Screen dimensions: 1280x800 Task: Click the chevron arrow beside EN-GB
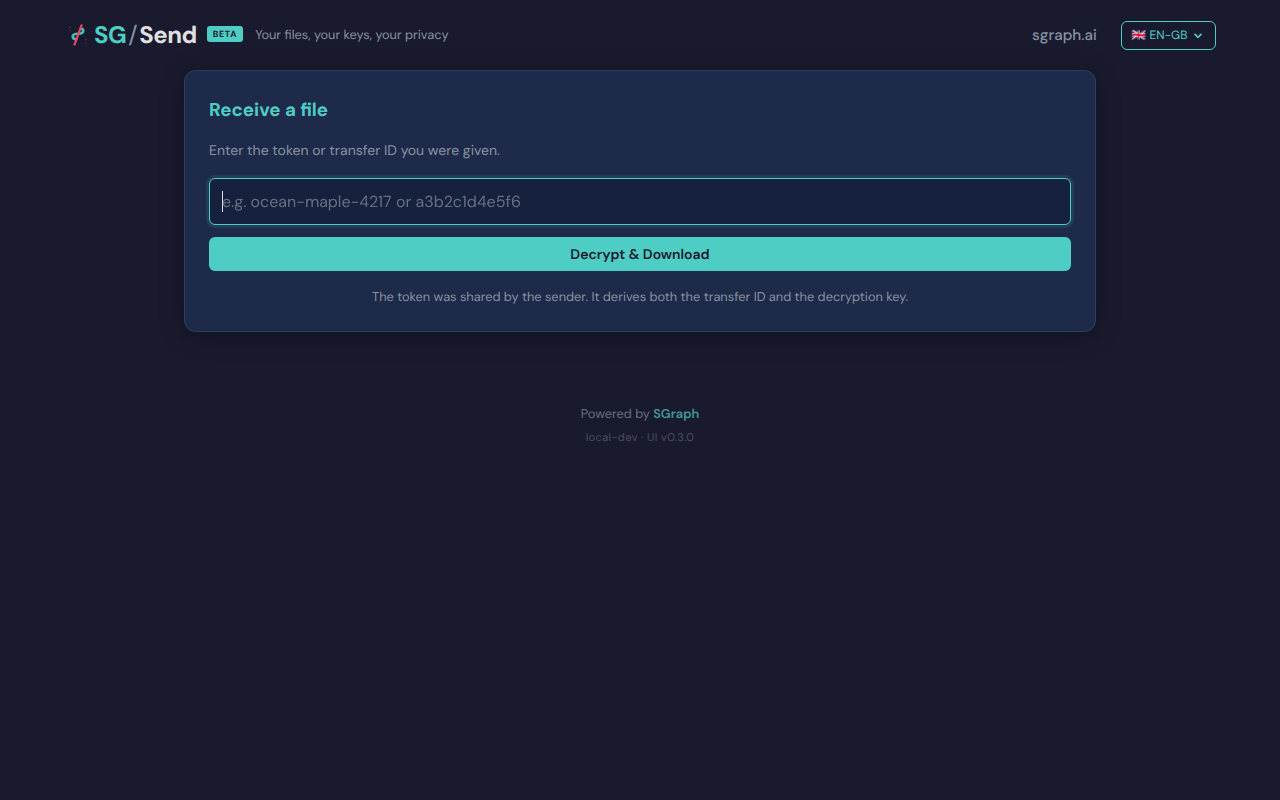click(1197, 35)
